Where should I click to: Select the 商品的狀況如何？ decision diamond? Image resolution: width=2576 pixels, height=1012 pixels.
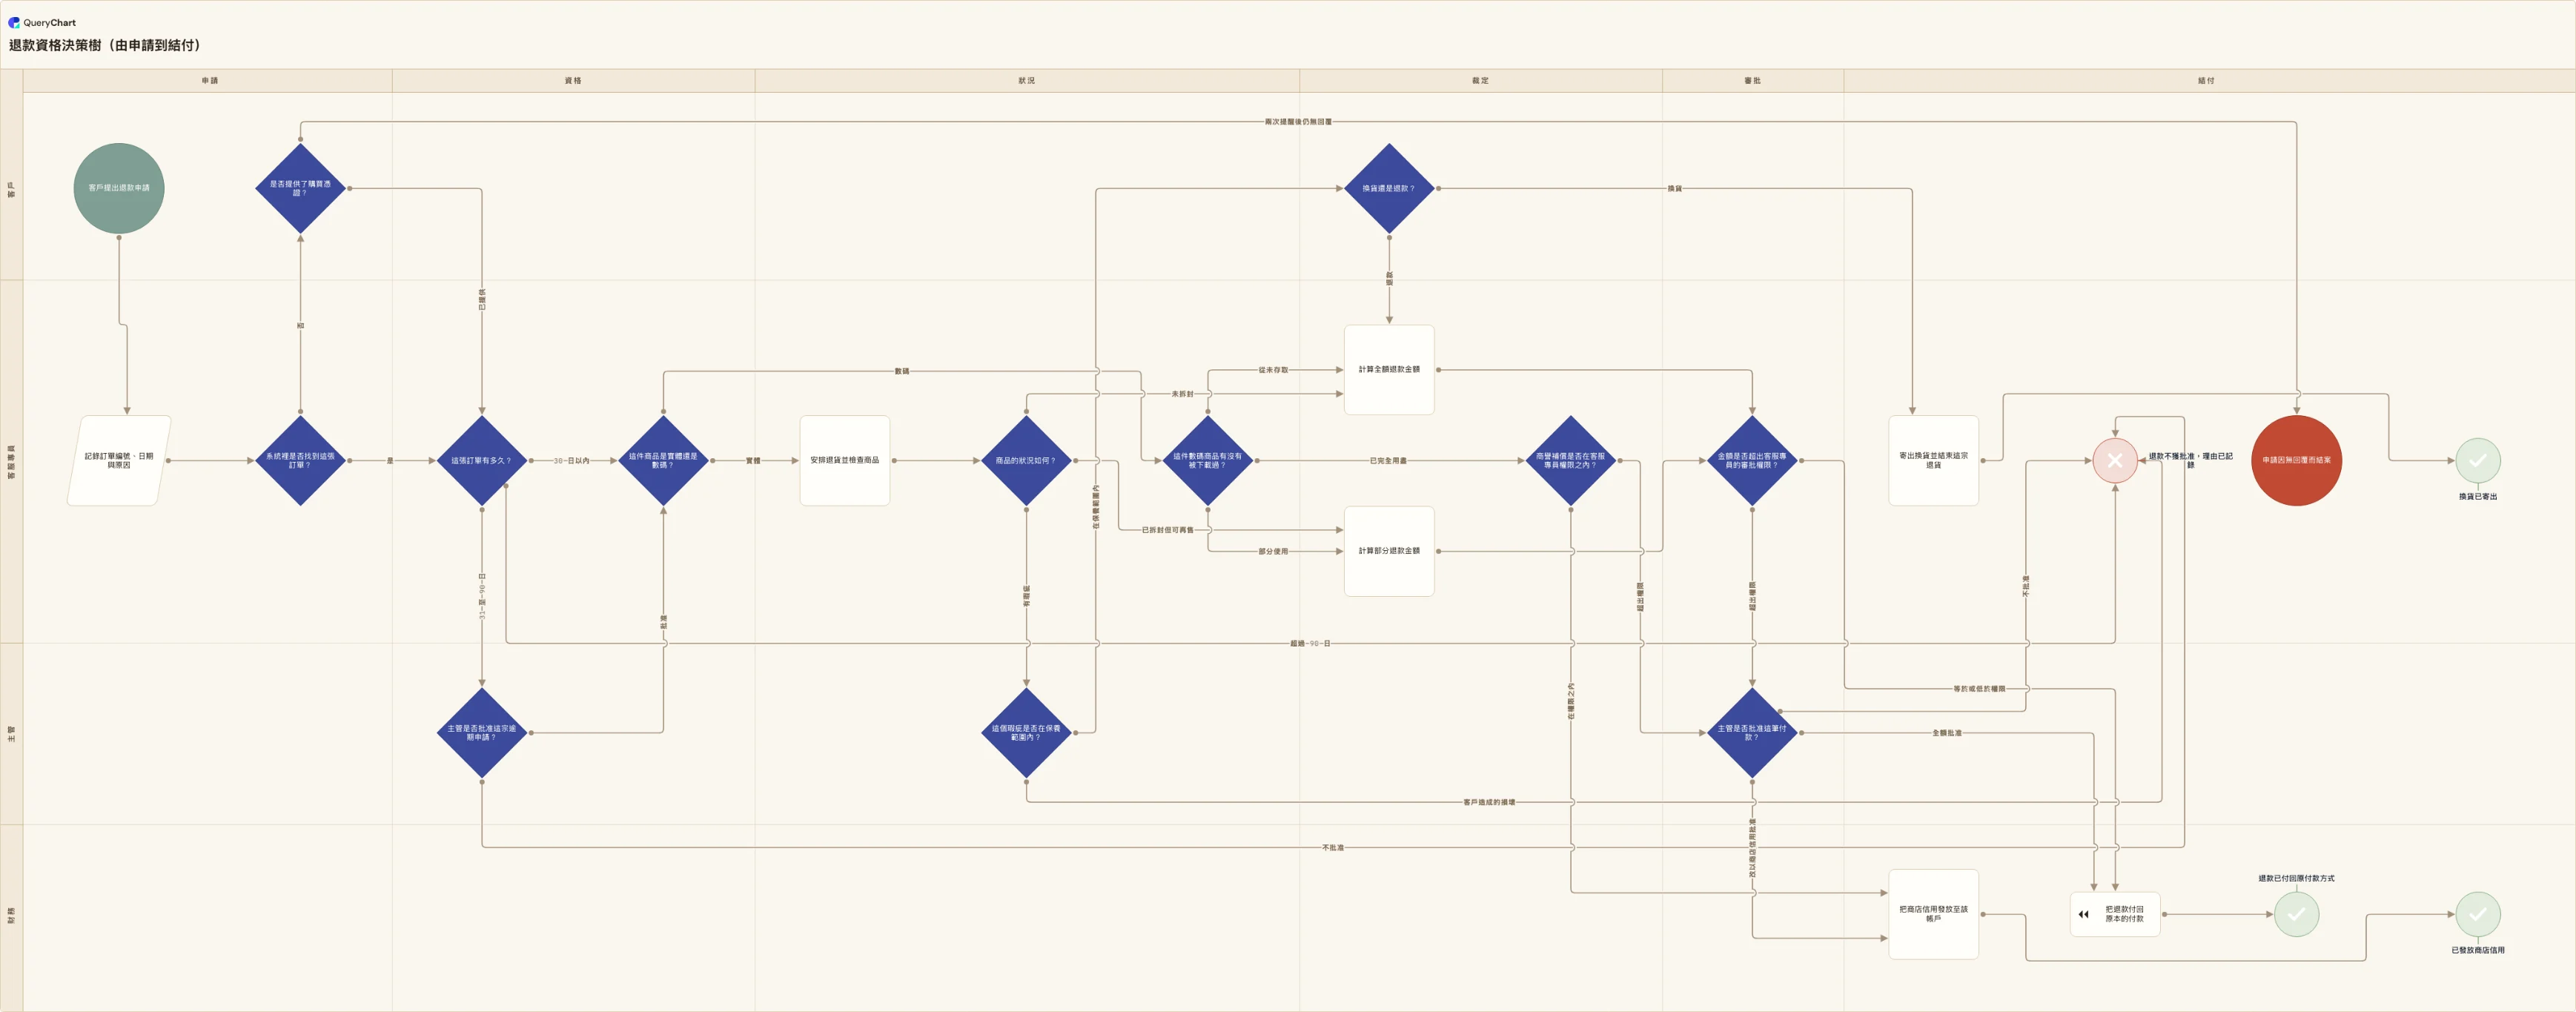[1026, 461]
